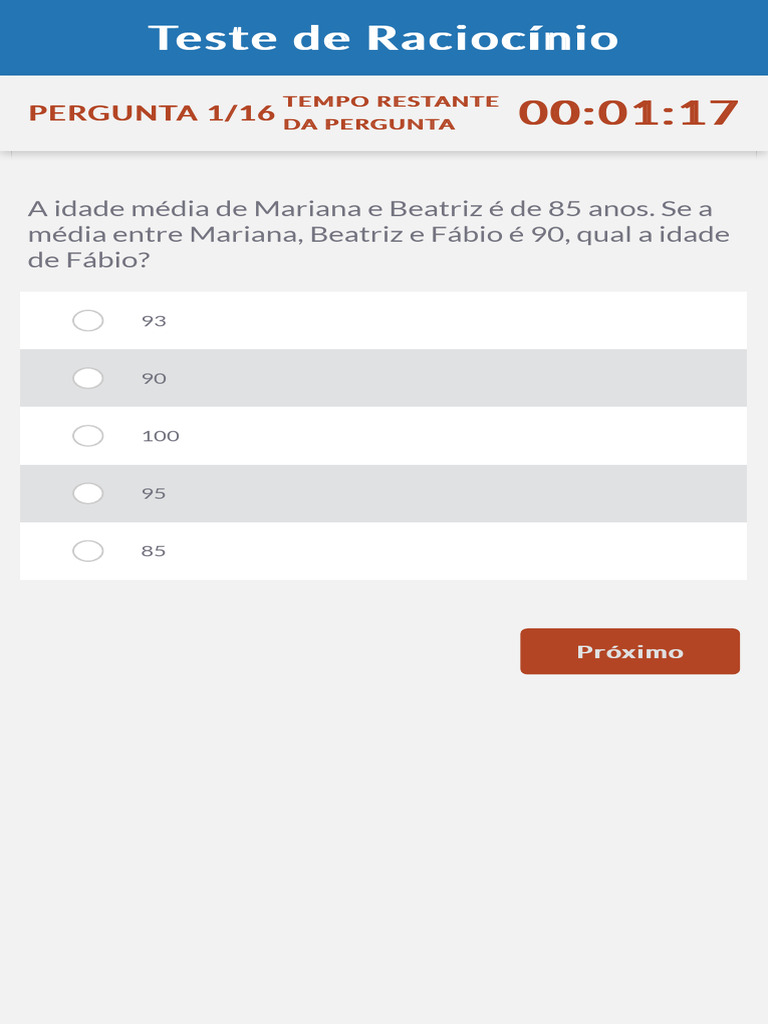
Task: Mark the radio button for 95
Action: [88, 493]
